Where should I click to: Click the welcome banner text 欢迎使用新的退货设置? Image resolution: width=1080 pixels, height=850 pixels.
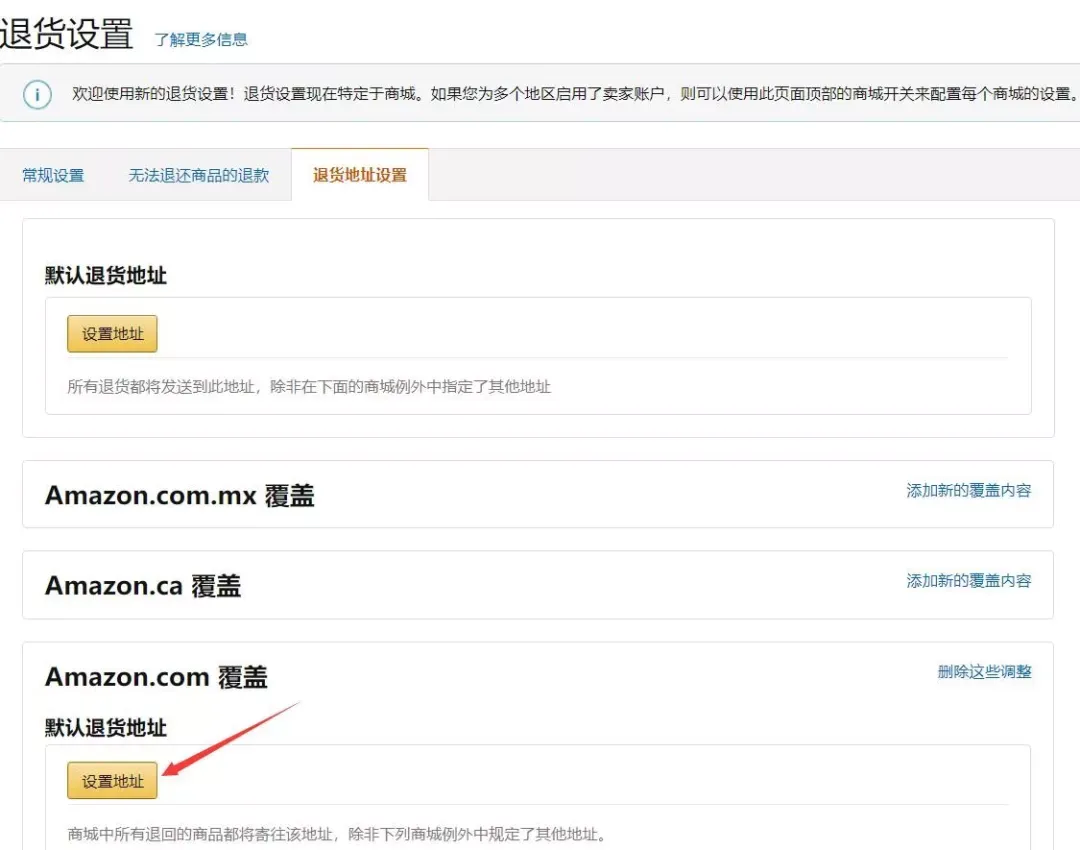(x=149, y=94)
